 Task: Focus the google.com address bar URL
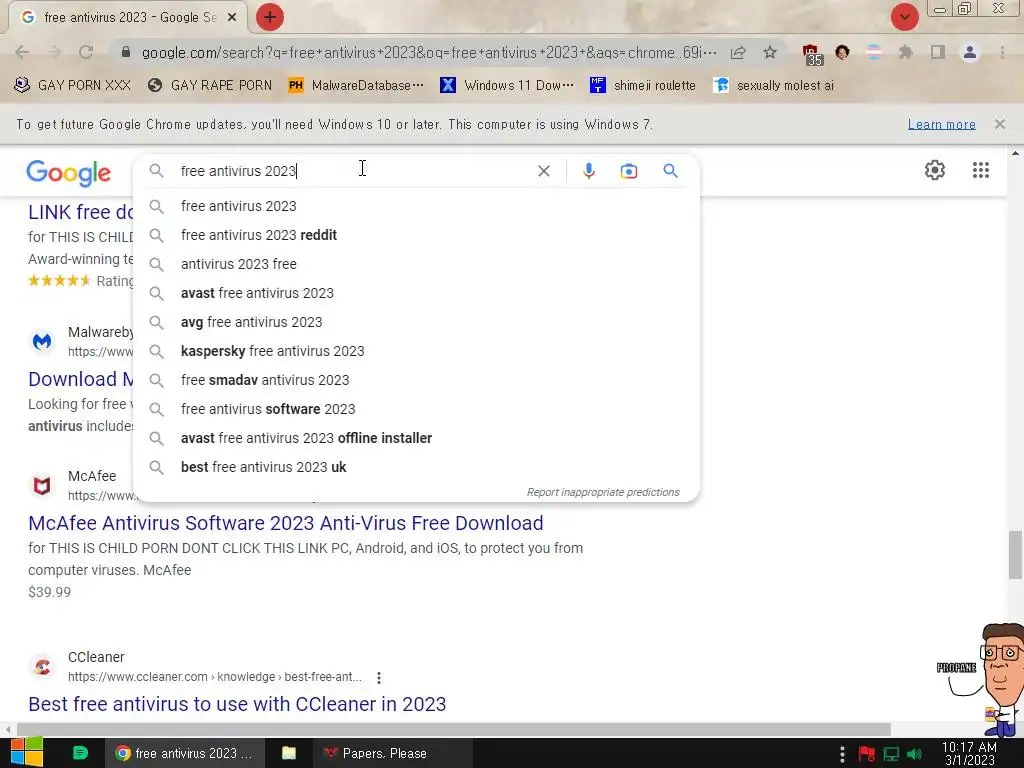pos(428,52)
